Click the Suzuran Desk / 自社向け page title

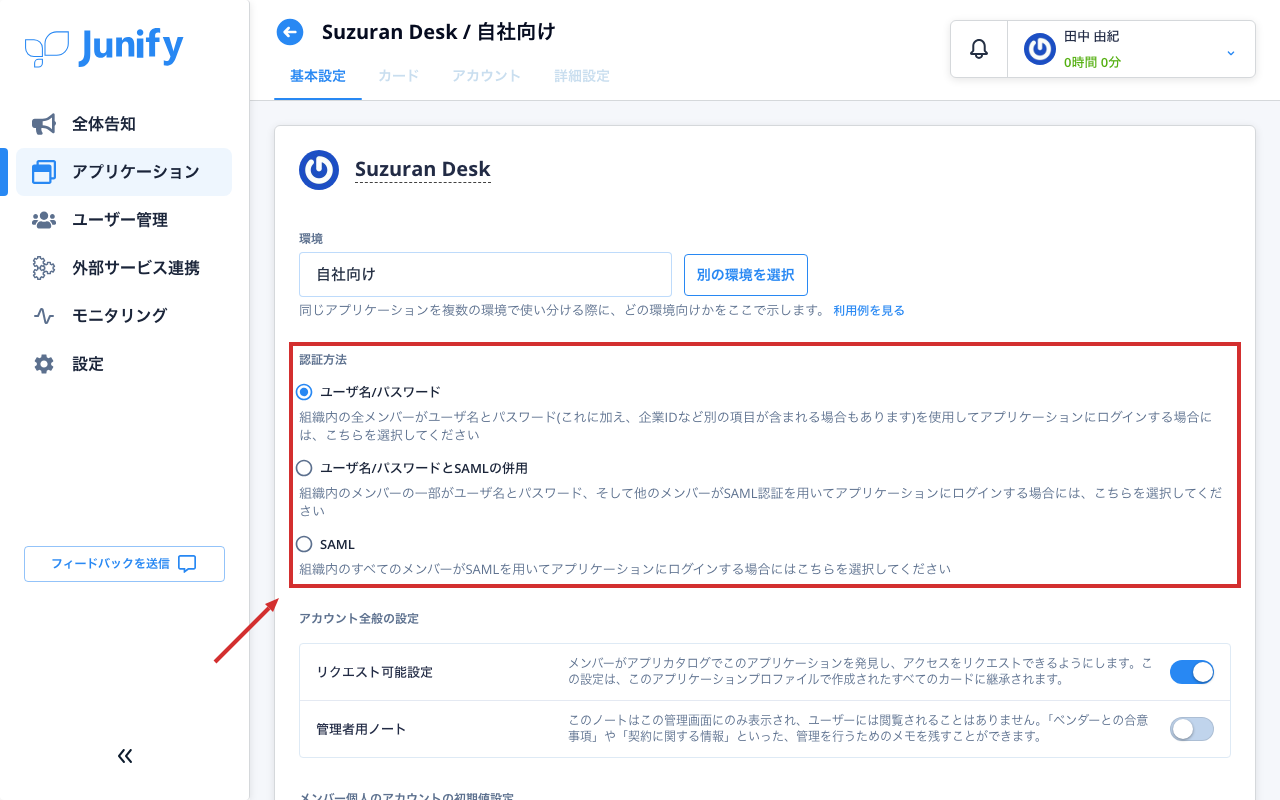tap(438, 32)
